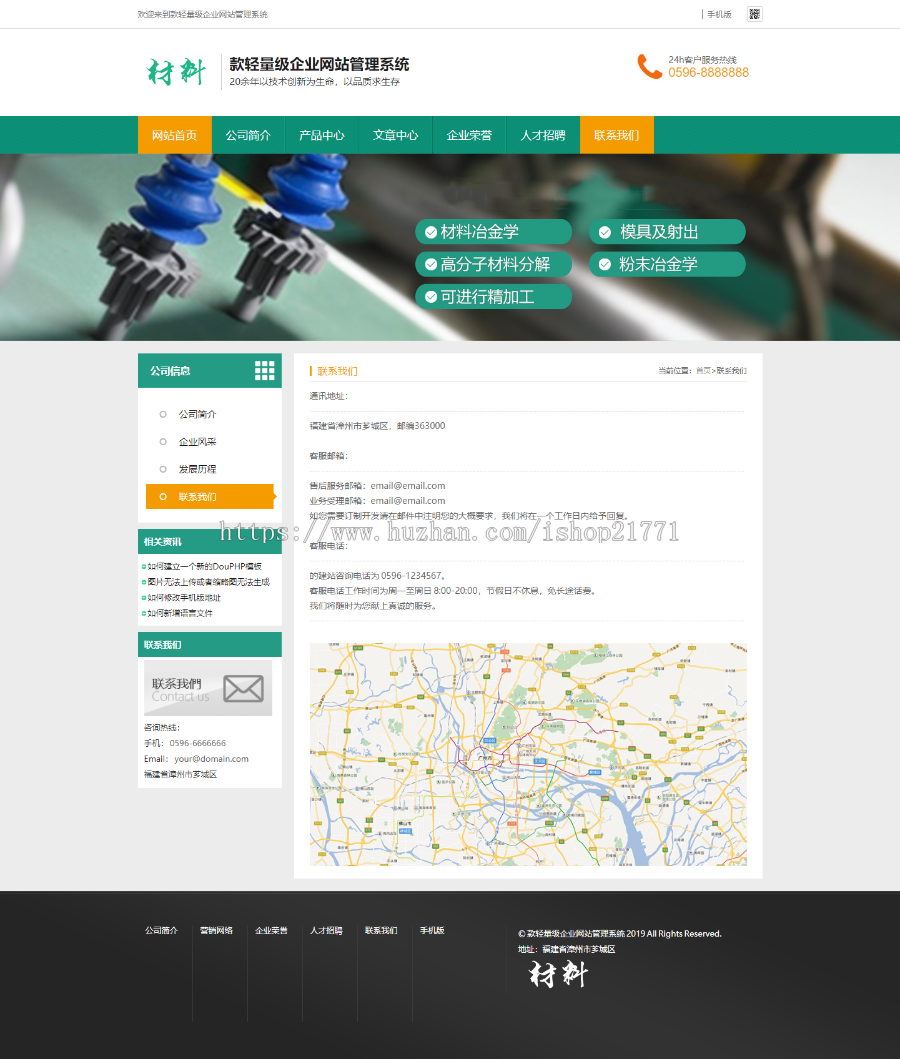Open the 产品中心 navigation menu item
This screenshot has width=900, height=1059.
coord(321,134)
